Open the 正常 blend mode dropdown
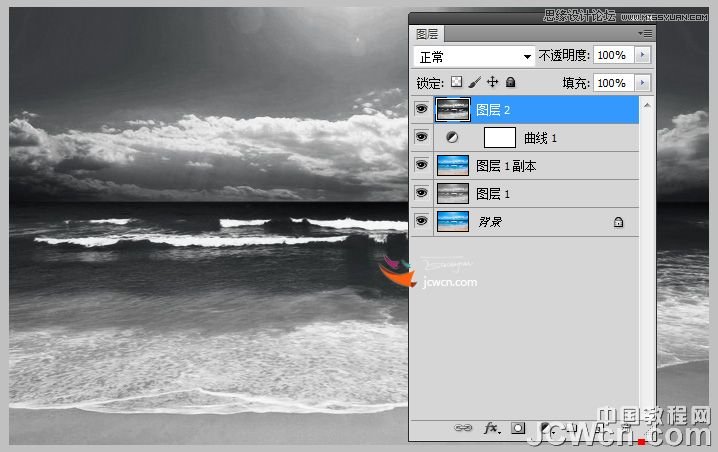Viewport: 718px width, 452px height. point(474,57)
